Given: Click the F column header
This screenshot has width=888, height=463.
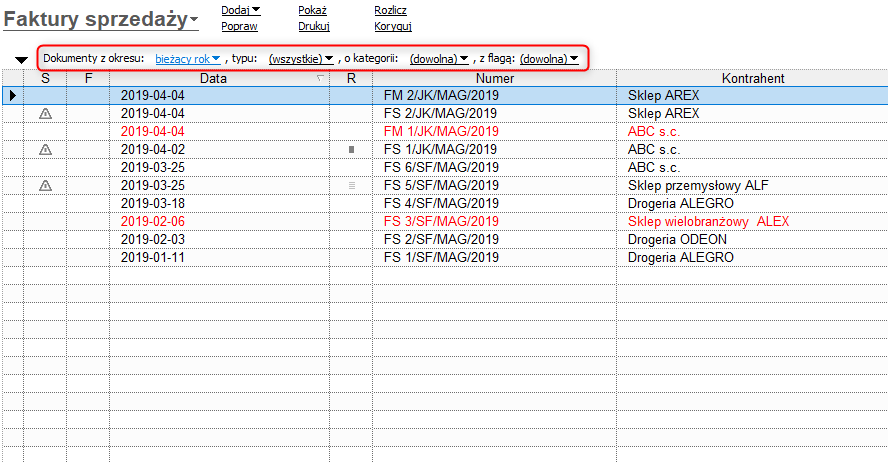Looking at the screenshot, I should [88, 78].
